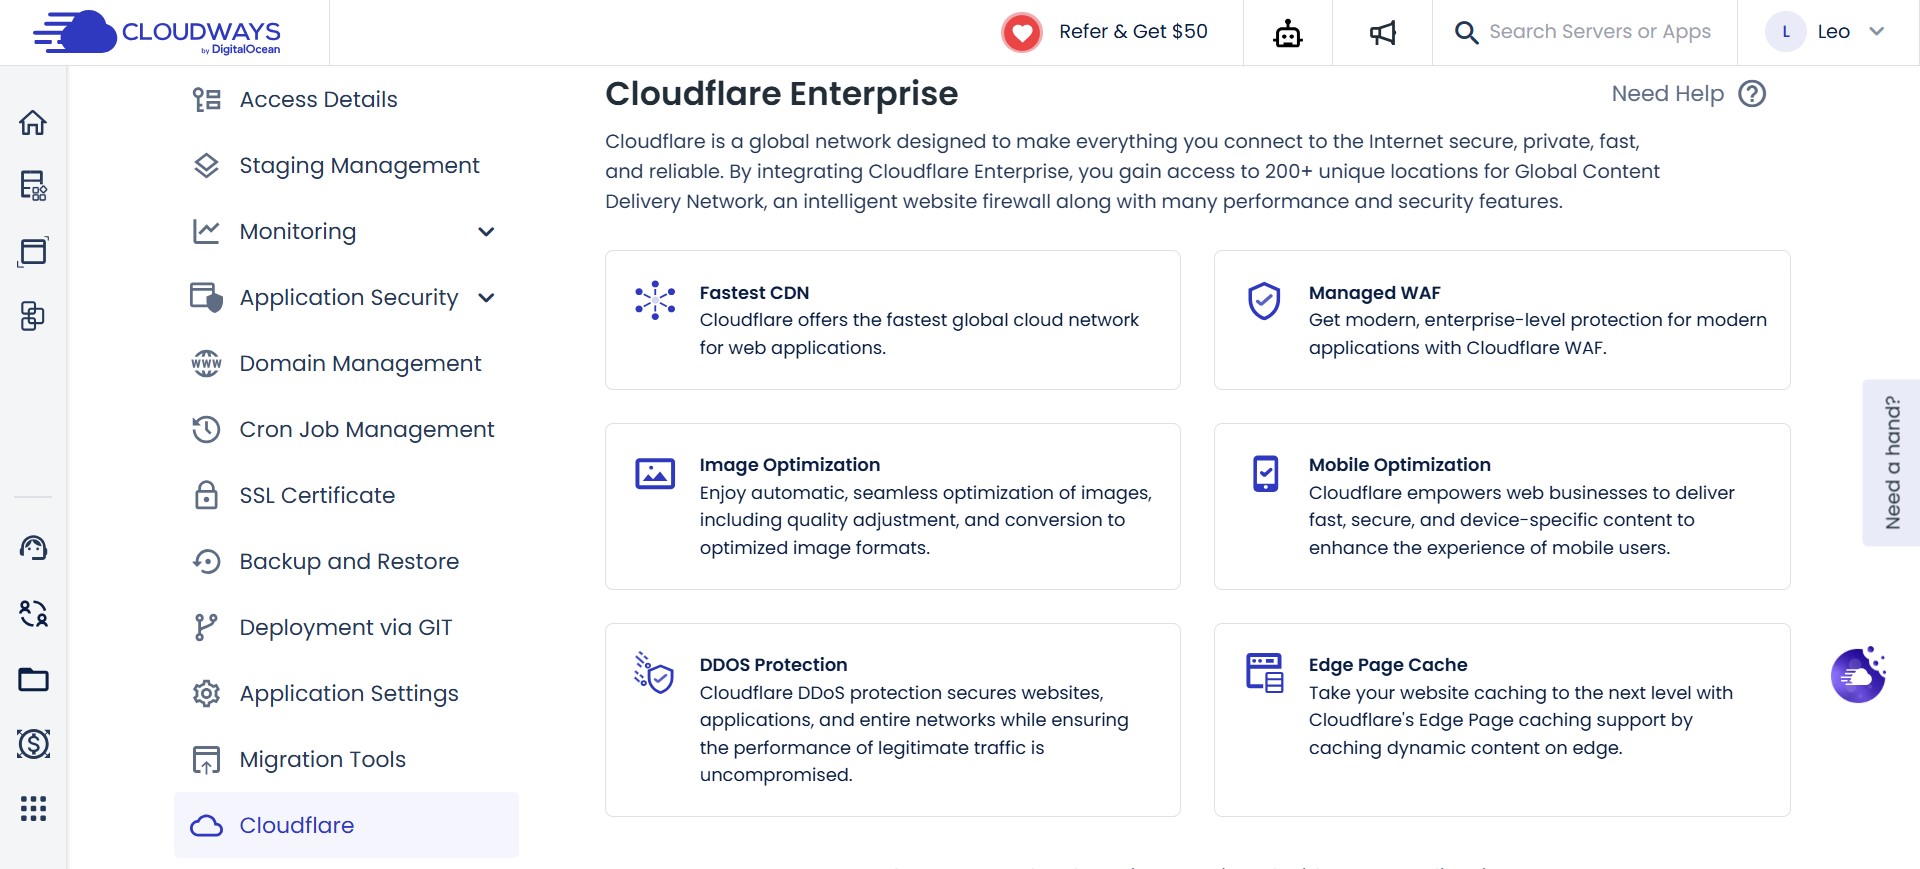
Task: Click the Edge Page Cache card title
Action: pyautogui.click(x=1387, y=665)
